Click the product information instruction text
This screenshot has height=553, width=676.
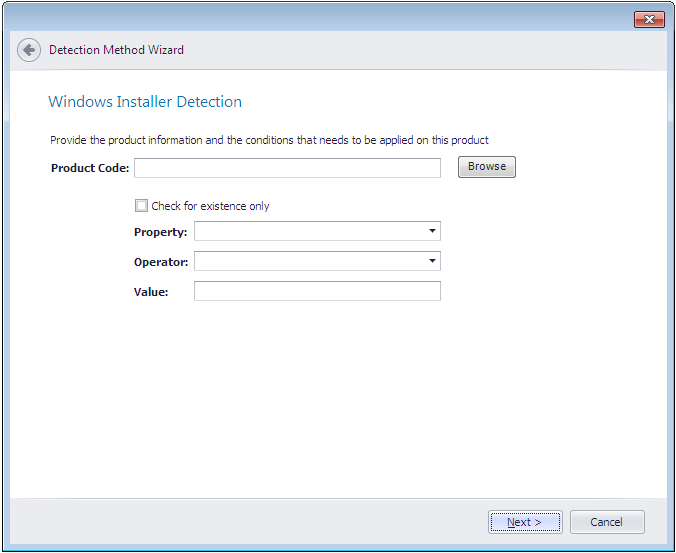269,140
